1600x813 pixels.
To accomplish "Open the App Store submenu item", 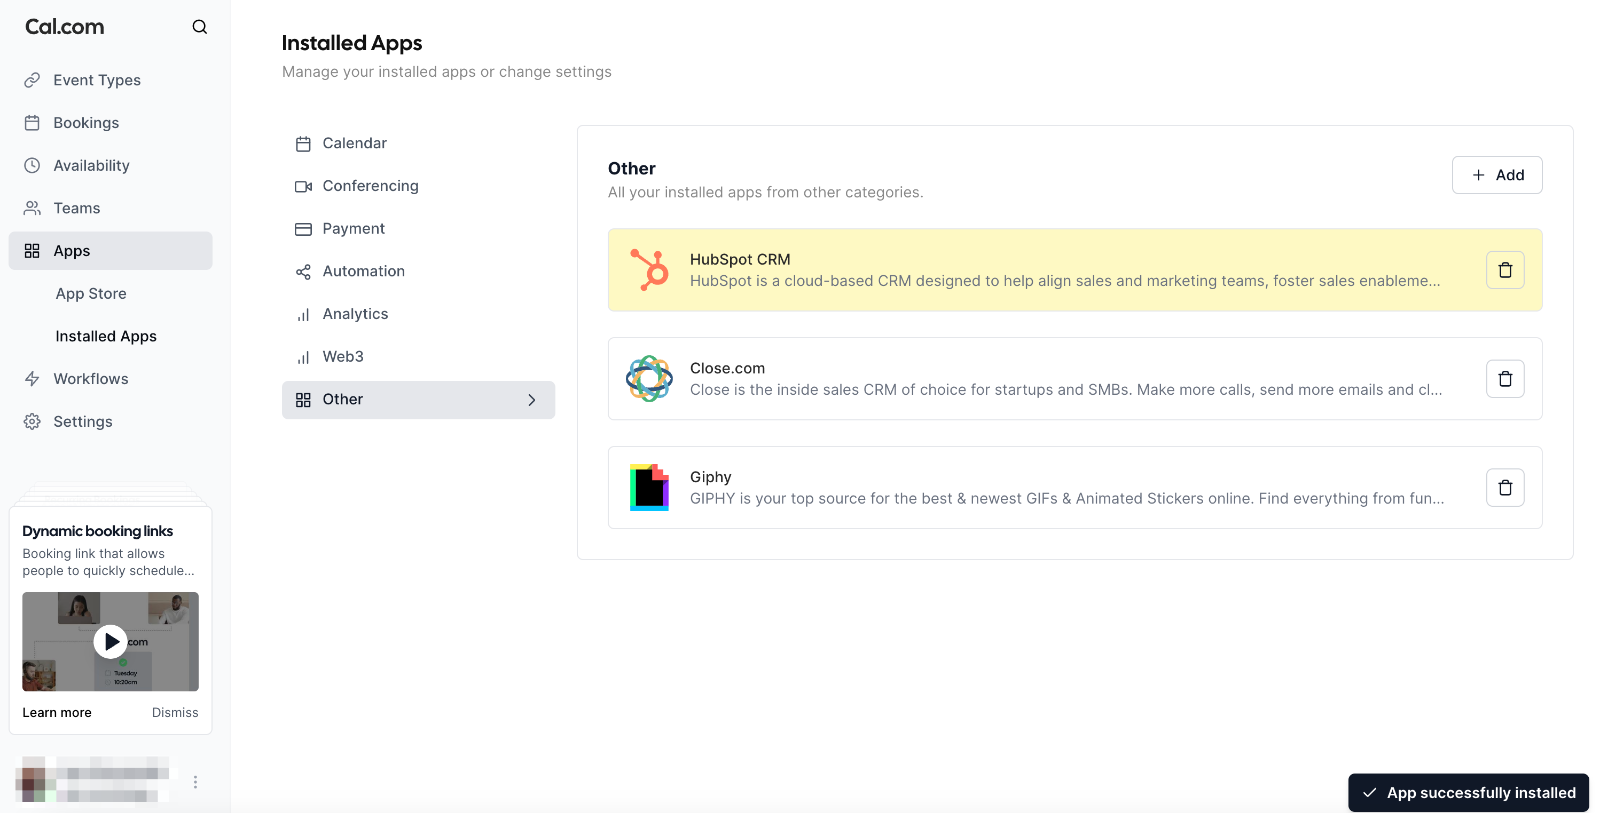I will [x=91, y=294].
